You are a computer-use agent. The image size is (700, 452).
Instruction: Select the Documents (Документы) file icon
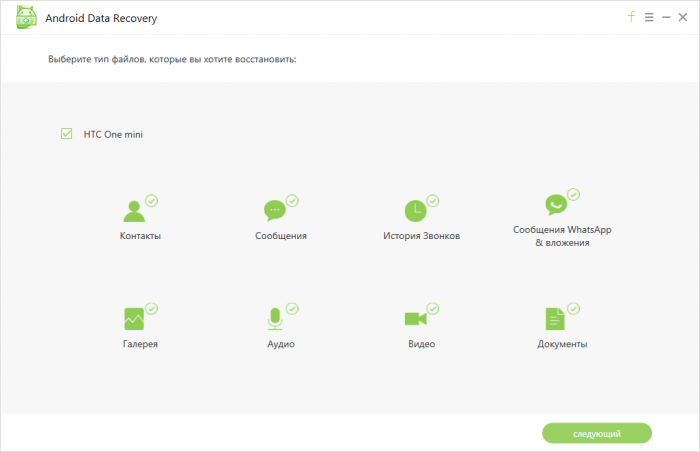coord(554,319)
